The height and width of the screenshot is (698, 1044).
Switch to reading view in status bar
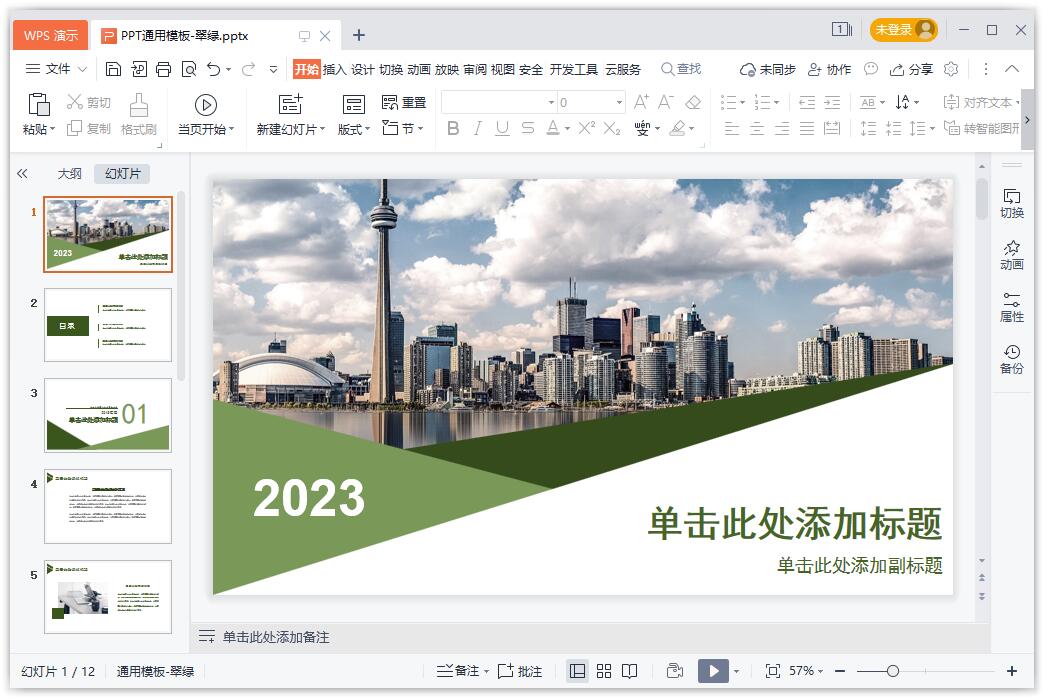click(630, 671)
